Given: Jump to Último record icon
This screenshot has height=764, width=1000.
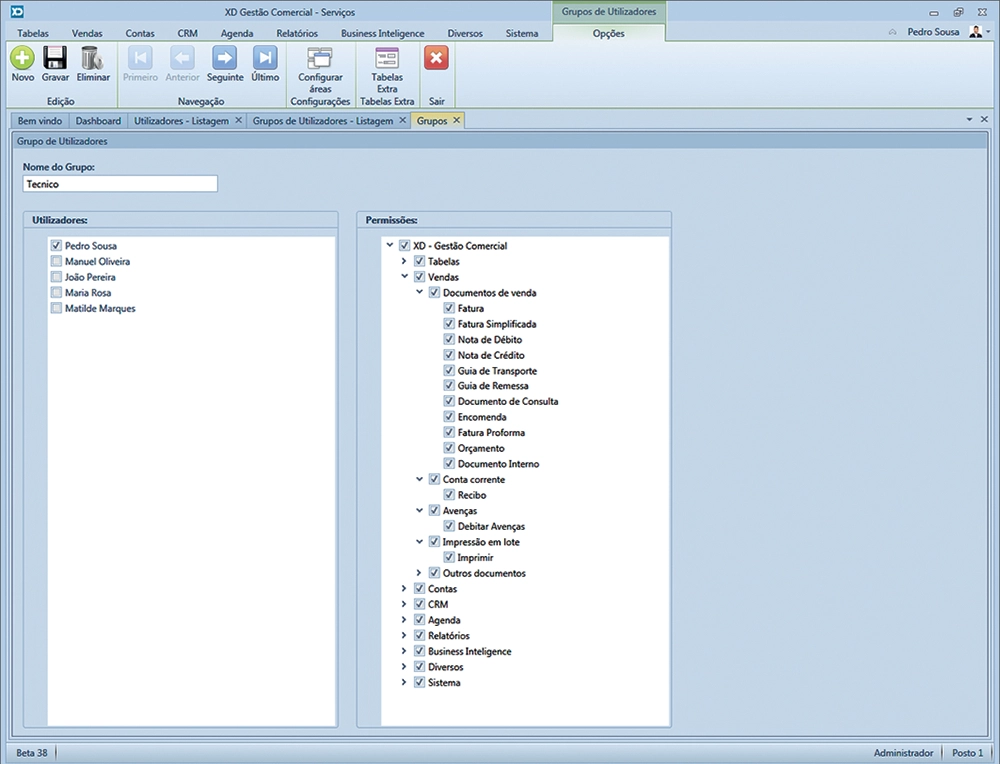Looking at the screenshot, I should coord(265,59).
